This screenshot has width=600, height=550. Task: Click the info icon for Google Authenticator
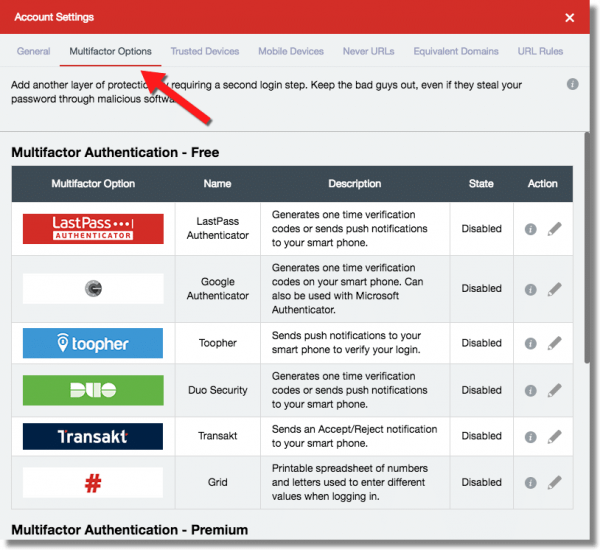[x=530, y=289]
